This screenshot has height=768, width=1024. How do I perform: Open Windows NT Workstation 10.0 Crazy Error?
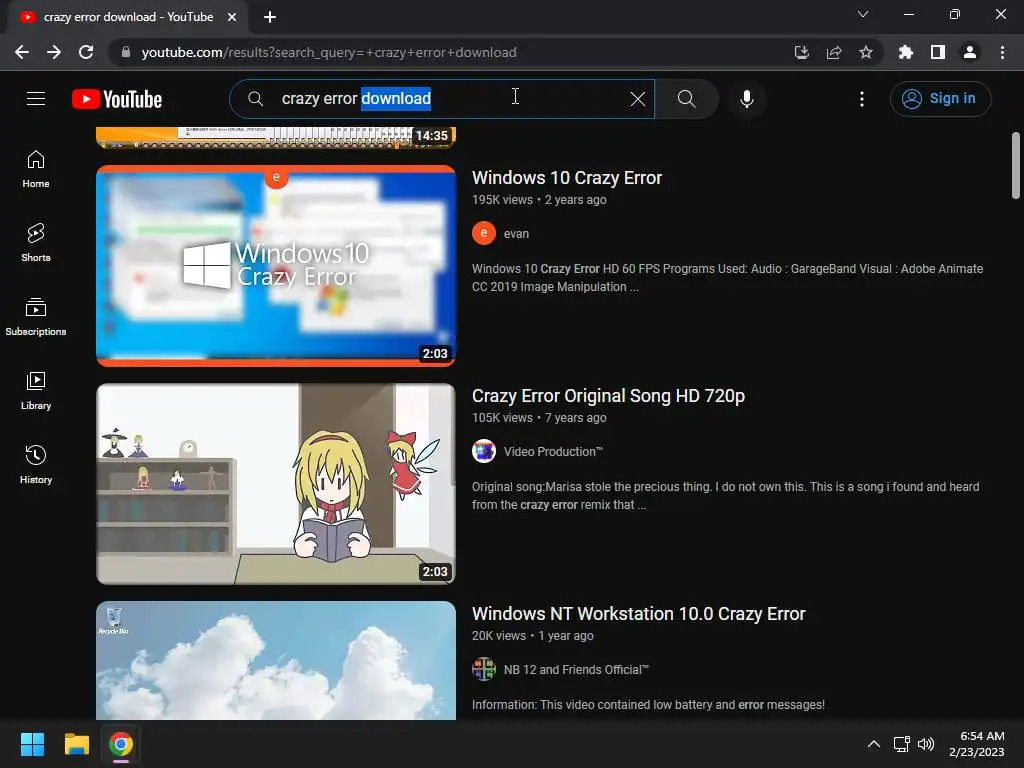tap(638, 614)
